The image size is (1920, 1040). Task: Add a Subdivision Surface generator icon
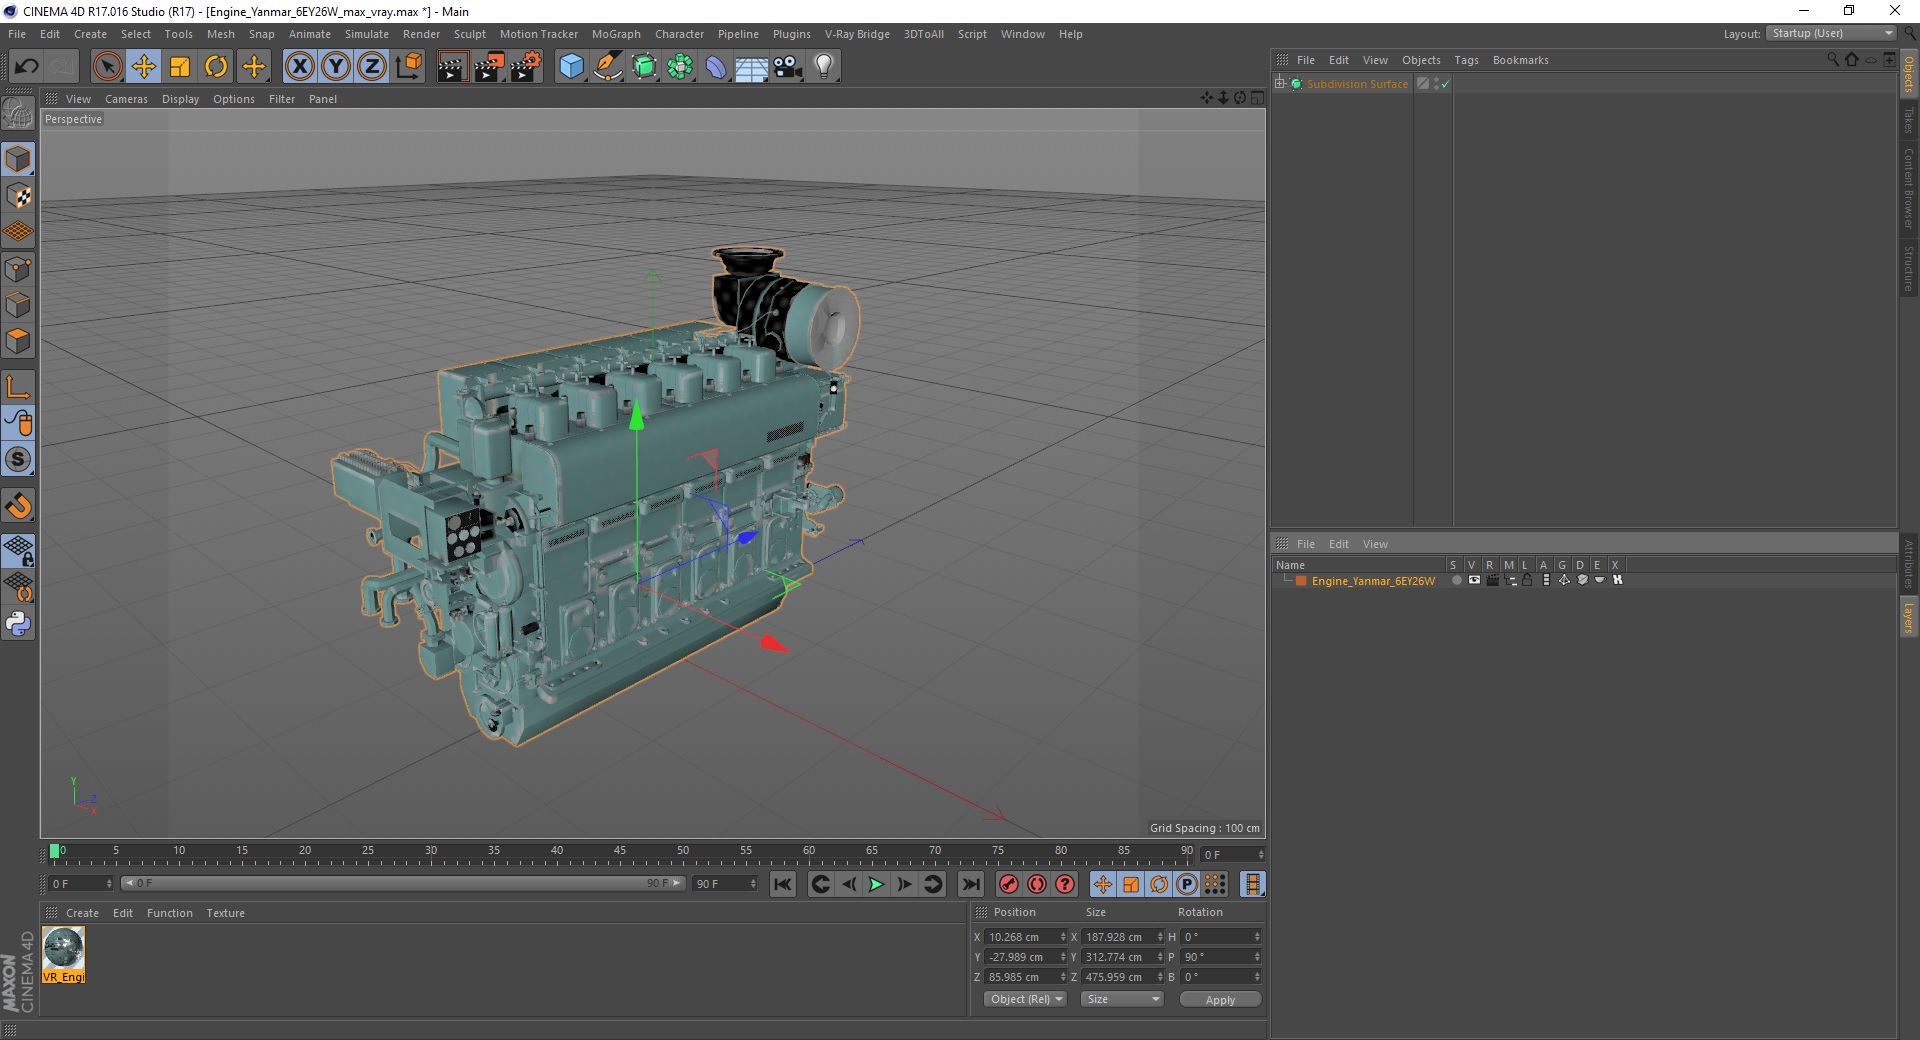click(644, 67)
